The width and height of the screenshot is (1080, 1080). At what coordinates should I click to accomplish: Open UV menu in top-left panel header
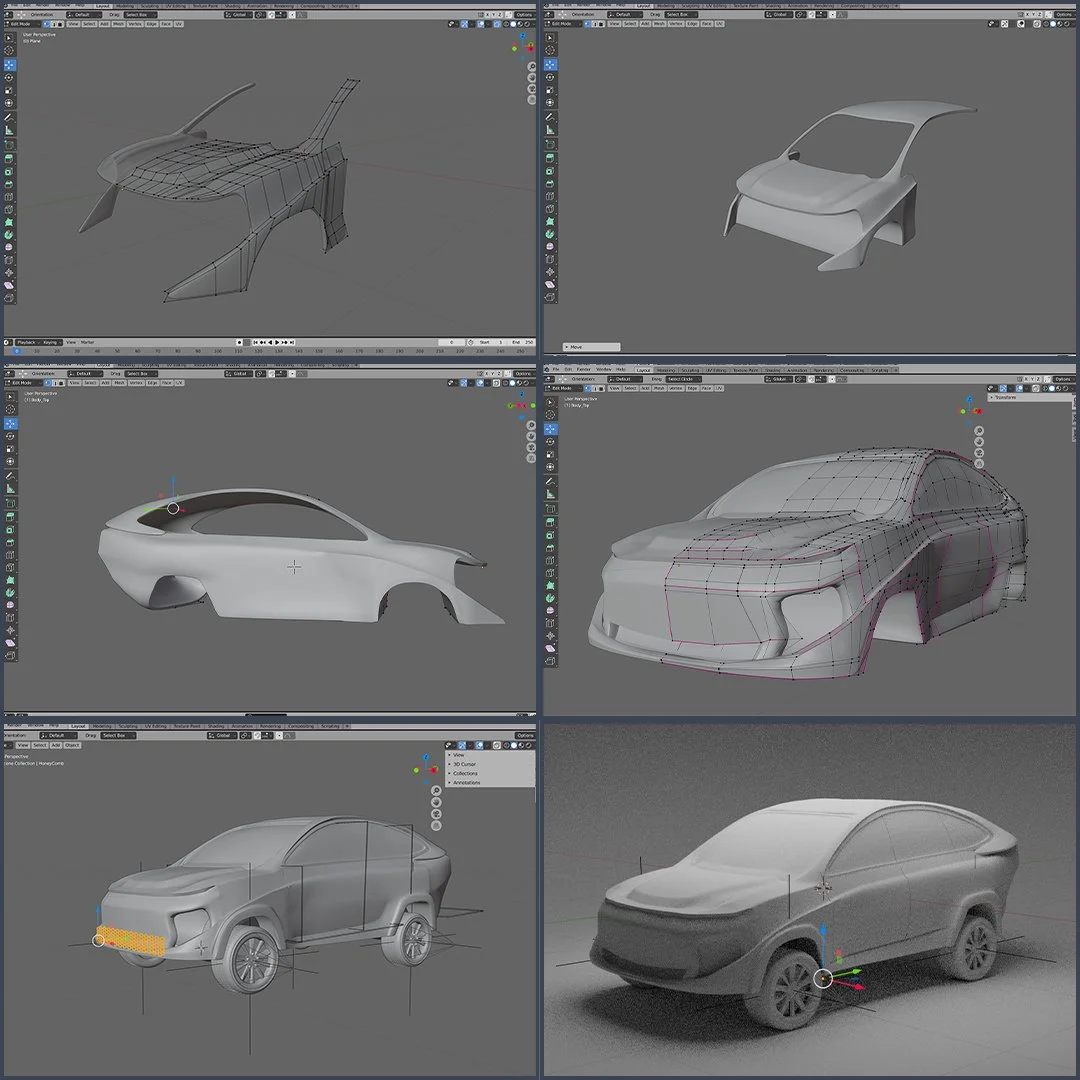pos(178,24)
